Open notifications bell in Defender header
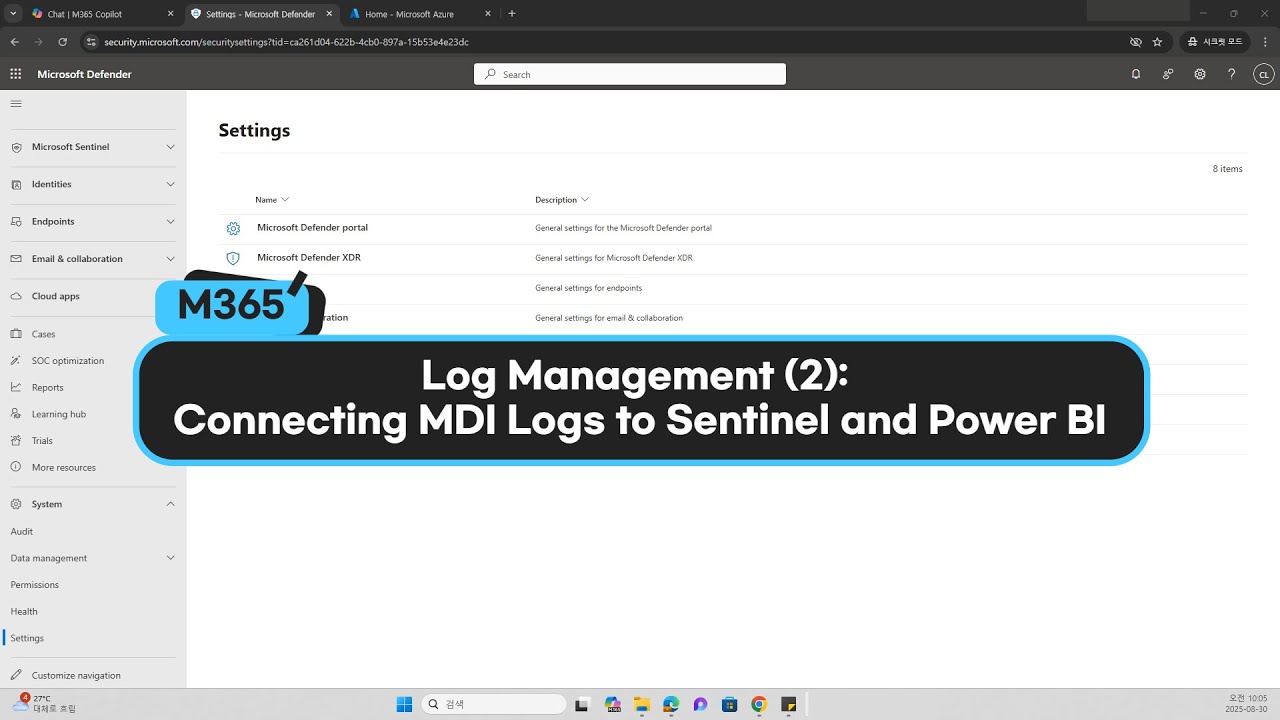 coord(1136,74)
